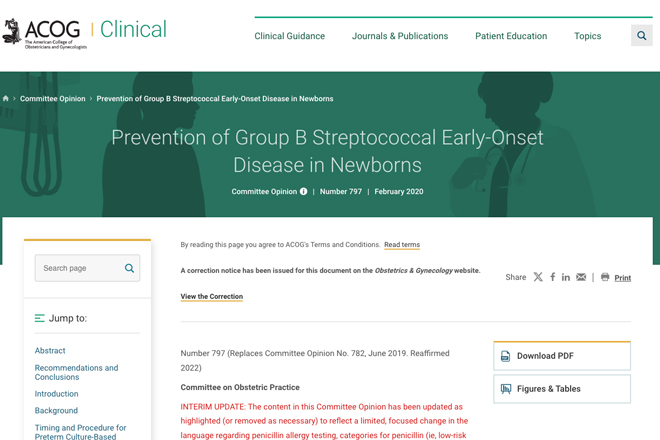This screenshot has width=660, height=440.
Task: Open the site search magnifier icon
Action: point(641,36)
